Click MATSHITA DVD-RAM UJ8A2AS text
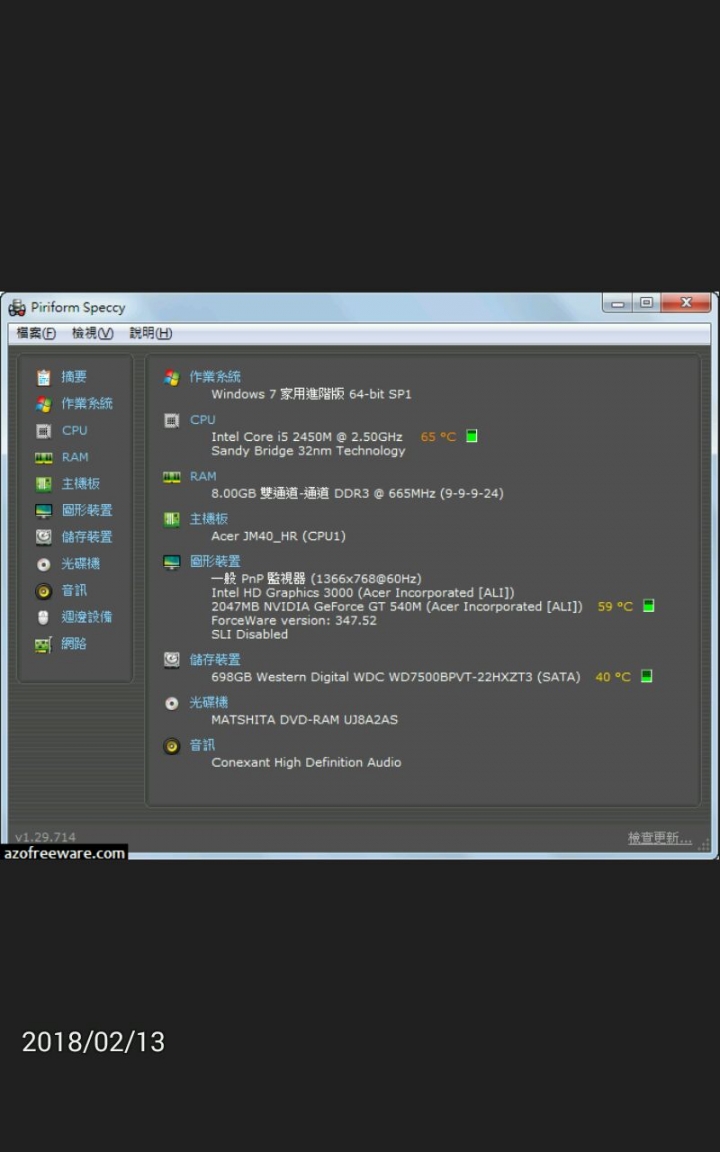 pos(305,720)
